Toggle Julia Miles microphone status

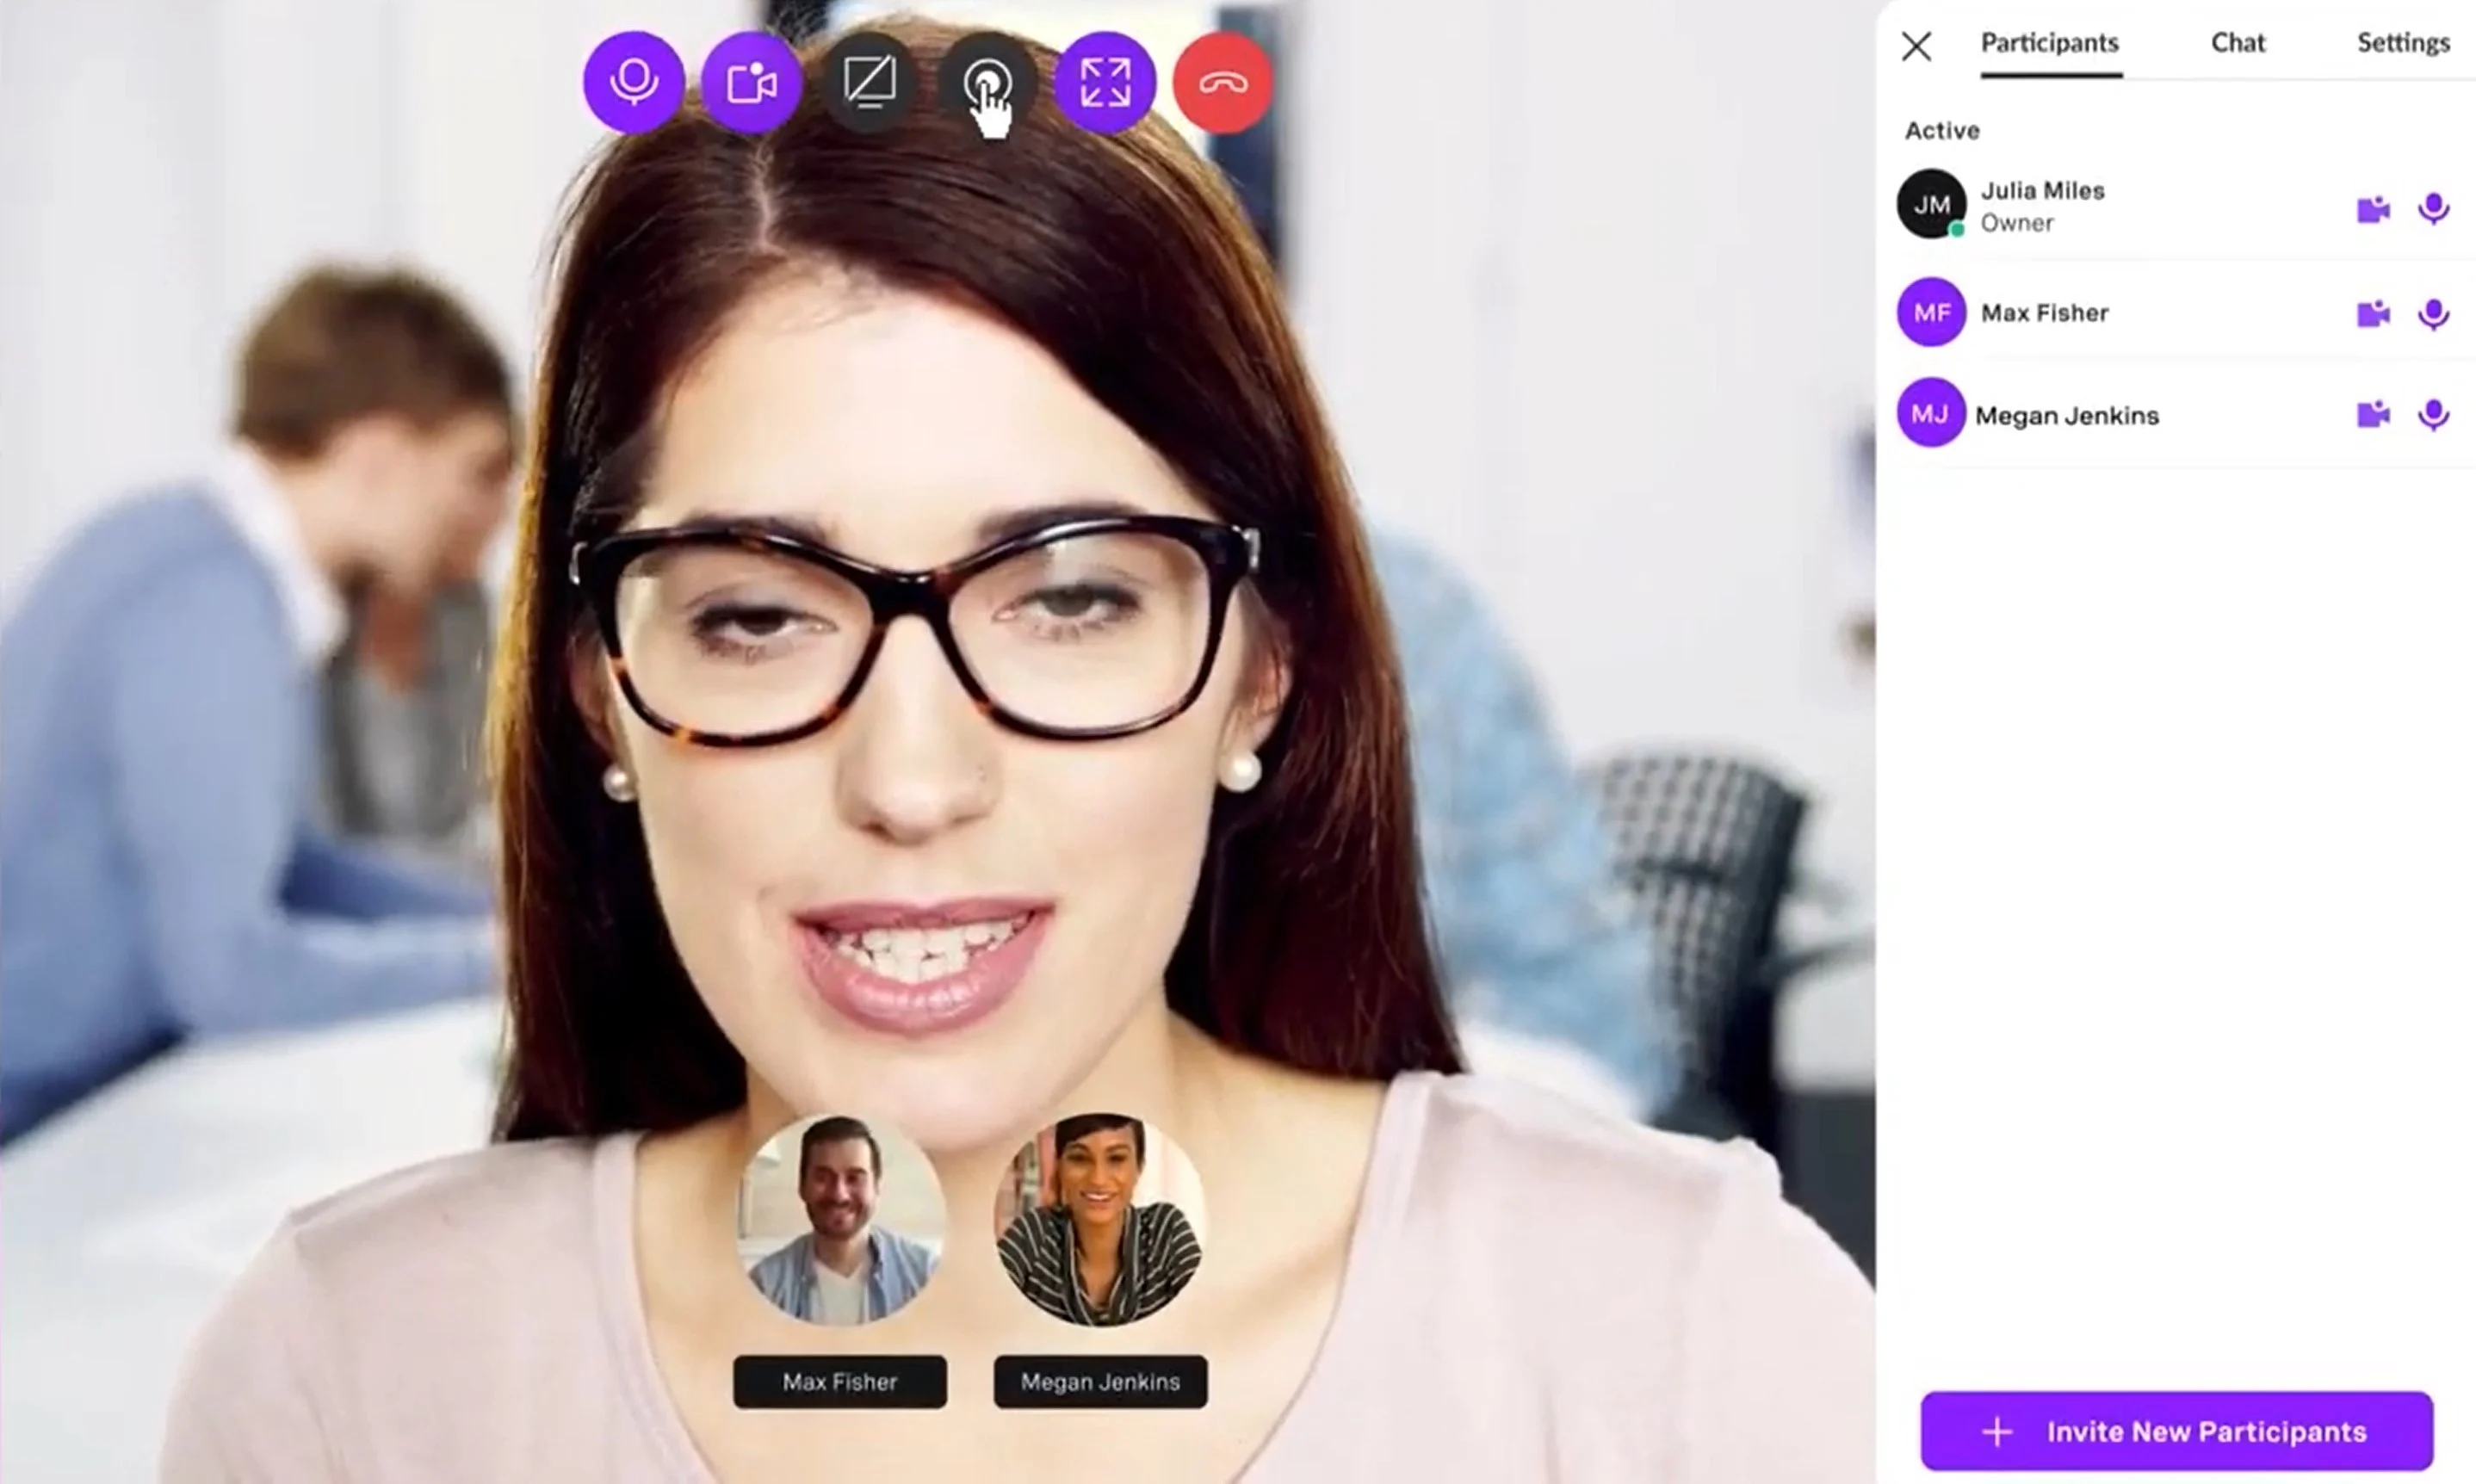click(x=2434, y=207)
